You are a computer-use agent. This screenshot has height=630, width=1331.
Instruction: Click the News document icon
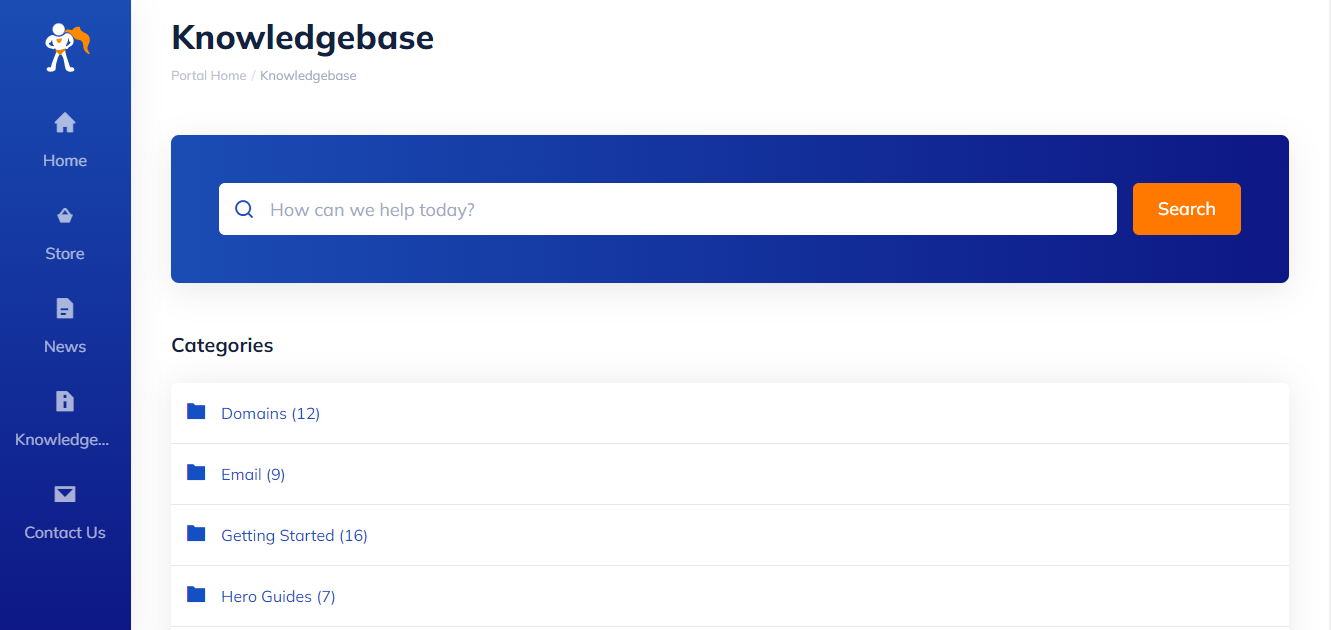click(65, 308)
